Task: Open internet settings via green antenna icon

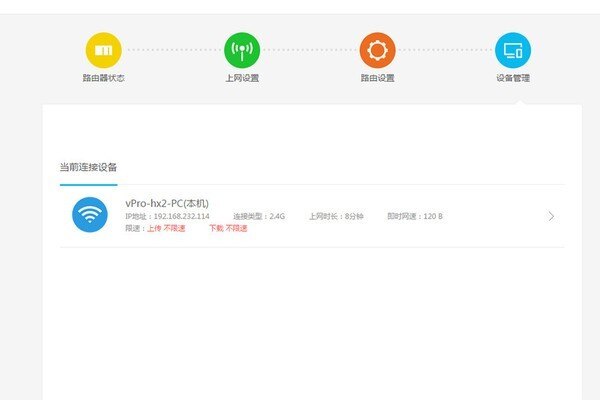Action: point(241,50)
